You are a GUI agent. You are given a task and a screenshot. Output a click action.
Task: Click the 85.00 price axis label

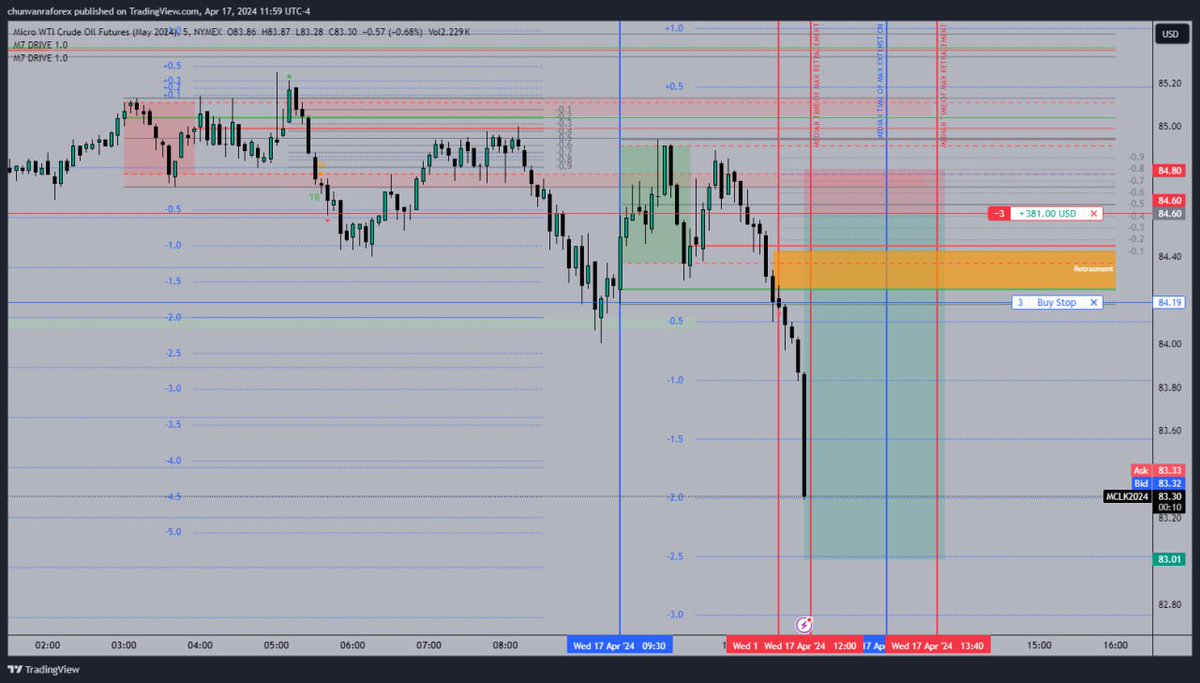[1169, 126]
